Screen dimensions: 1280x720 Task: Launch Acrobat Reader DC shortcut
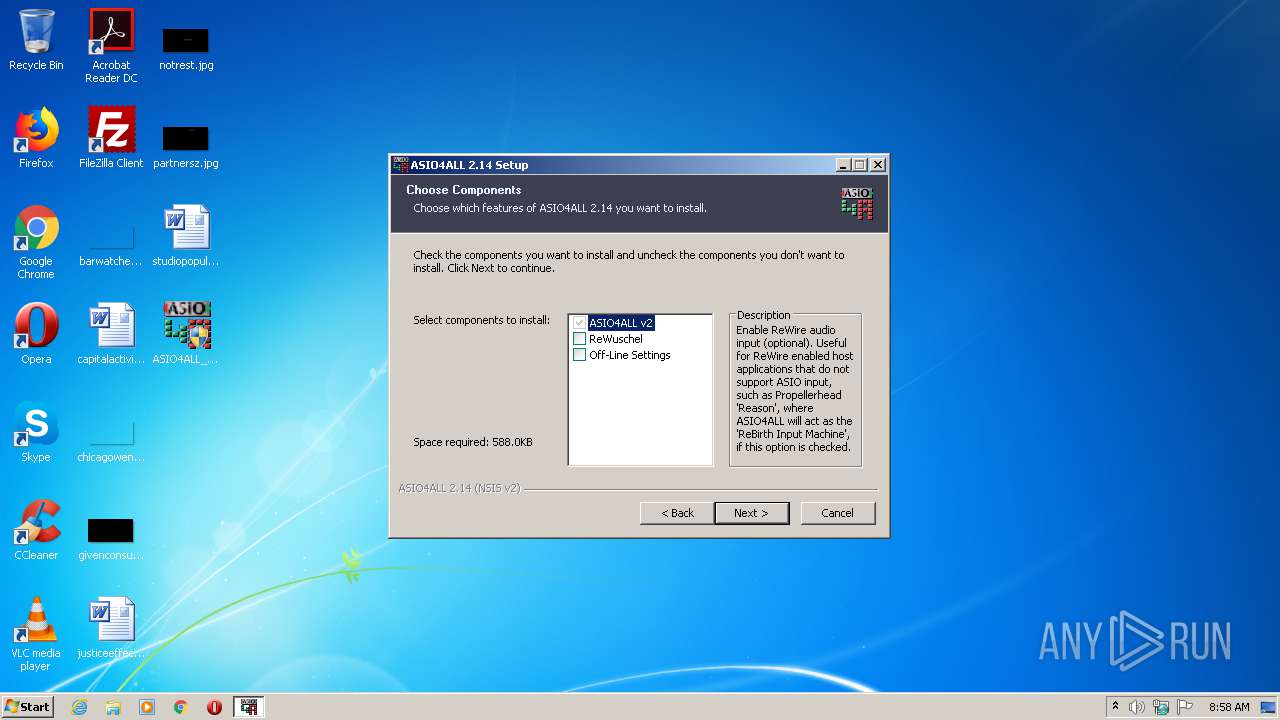tap(111, 45)
